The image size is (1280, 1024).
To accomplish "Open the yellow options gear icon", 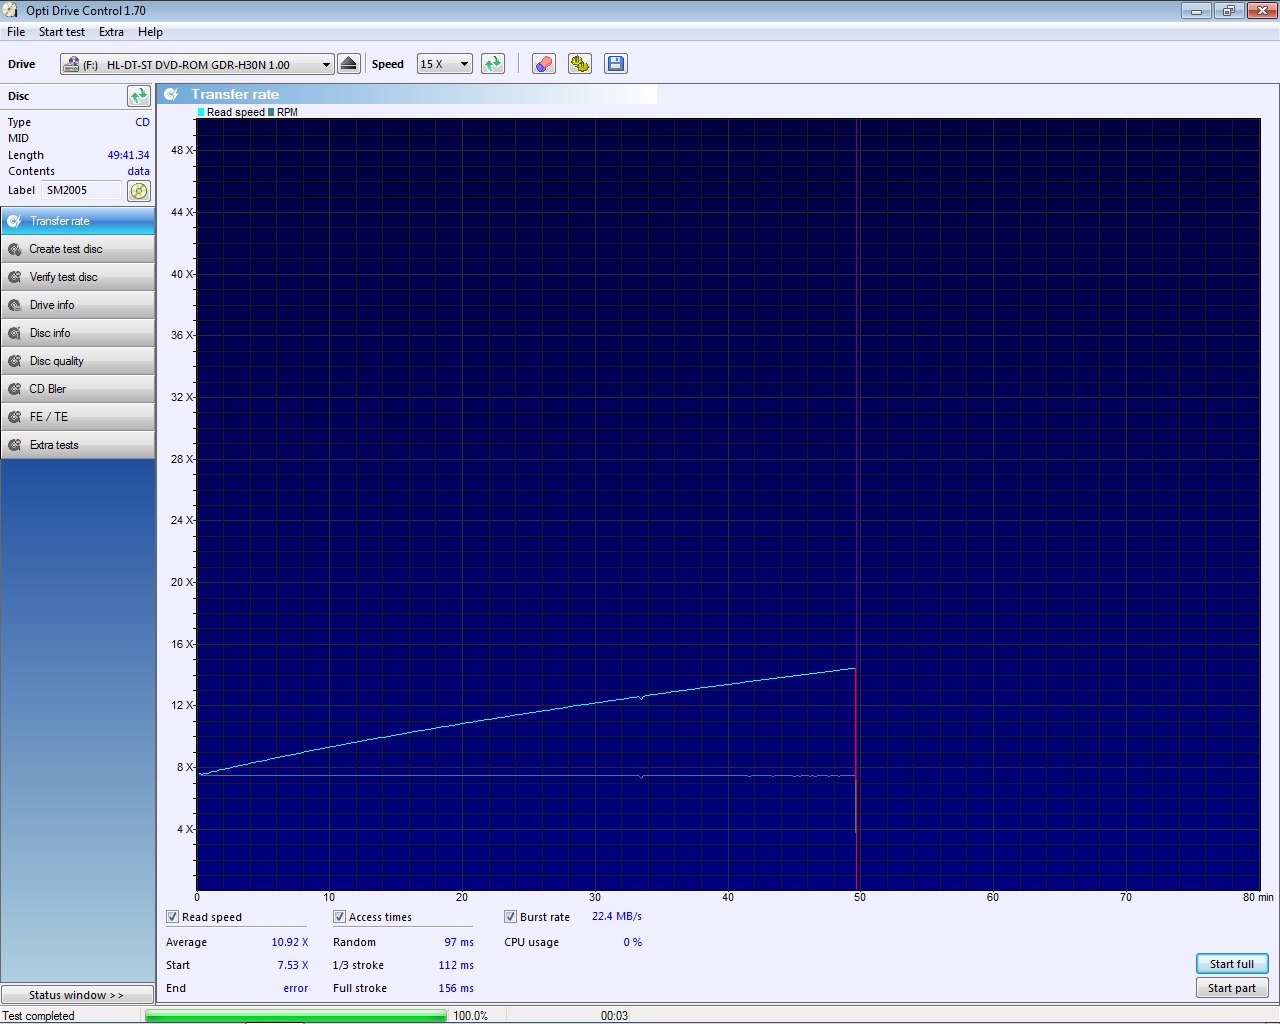I will click(x=579, y=64).
